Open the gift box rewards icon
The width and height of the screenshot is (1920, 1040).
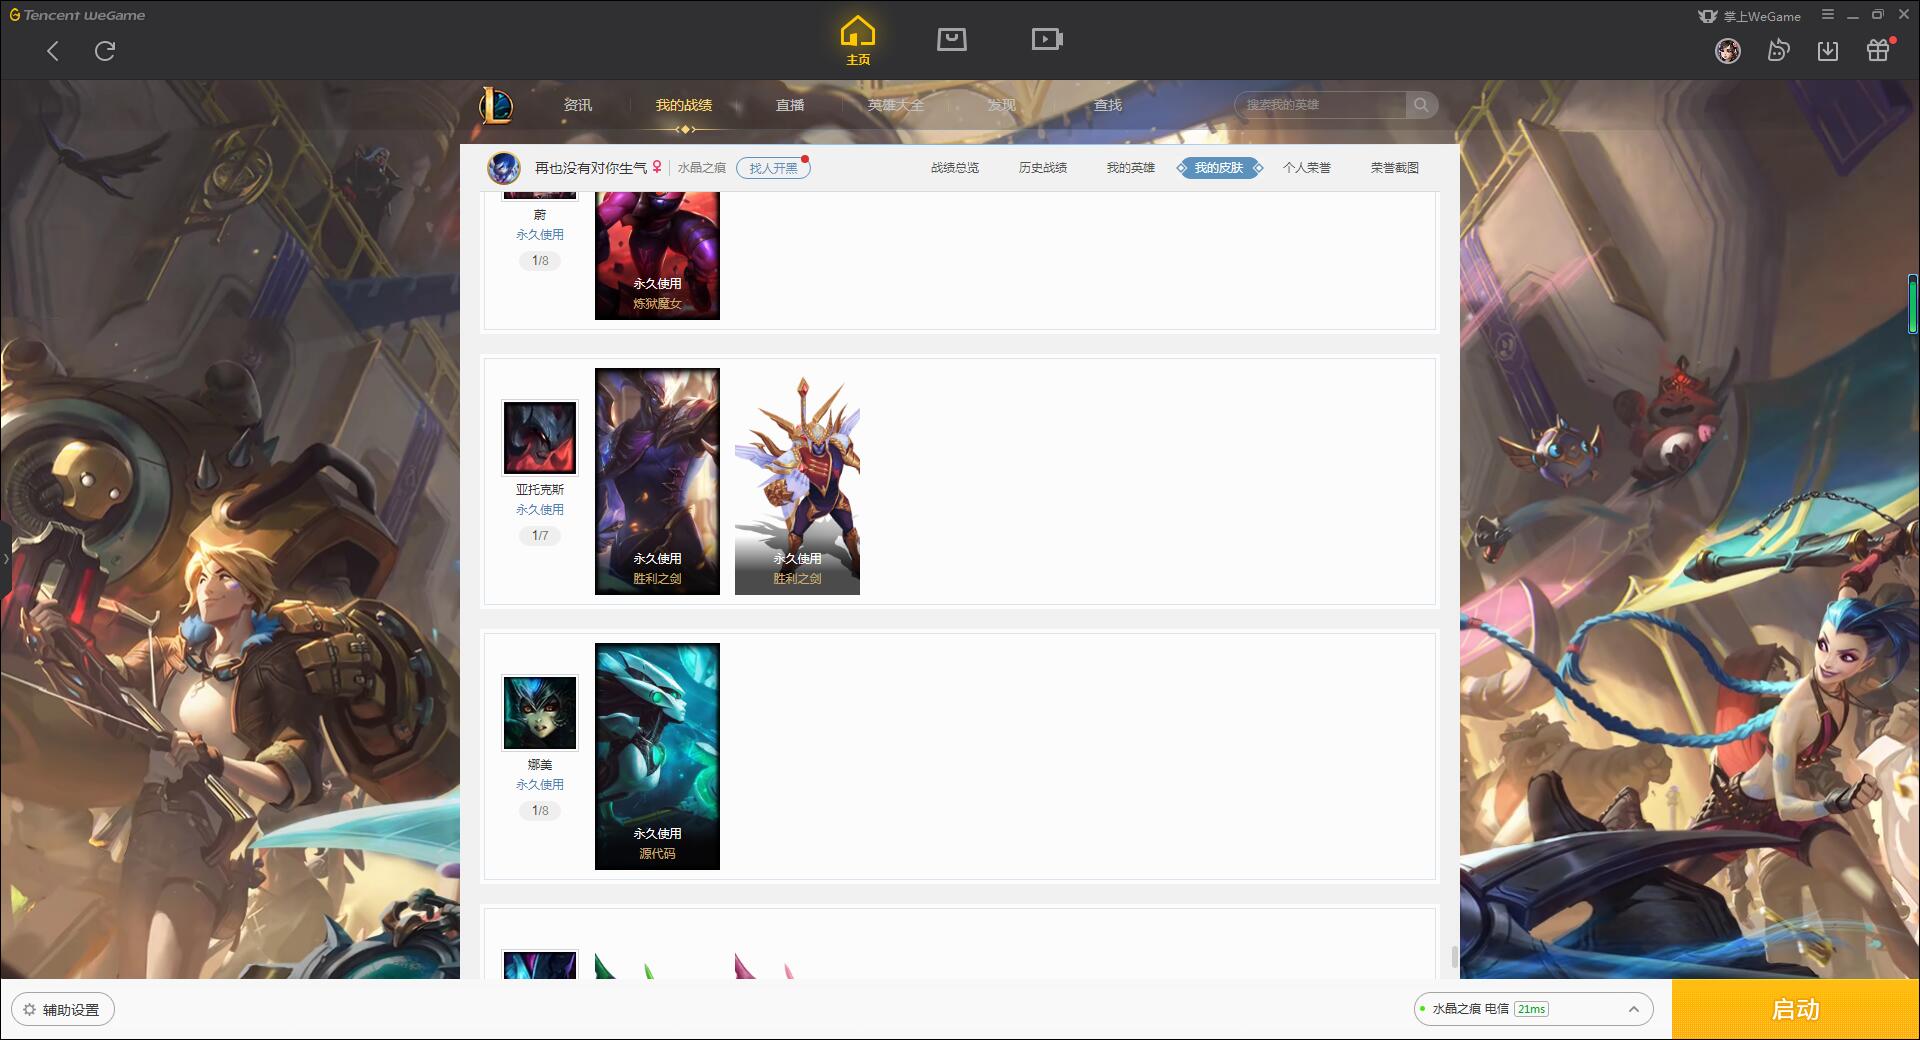(1878, 50)
